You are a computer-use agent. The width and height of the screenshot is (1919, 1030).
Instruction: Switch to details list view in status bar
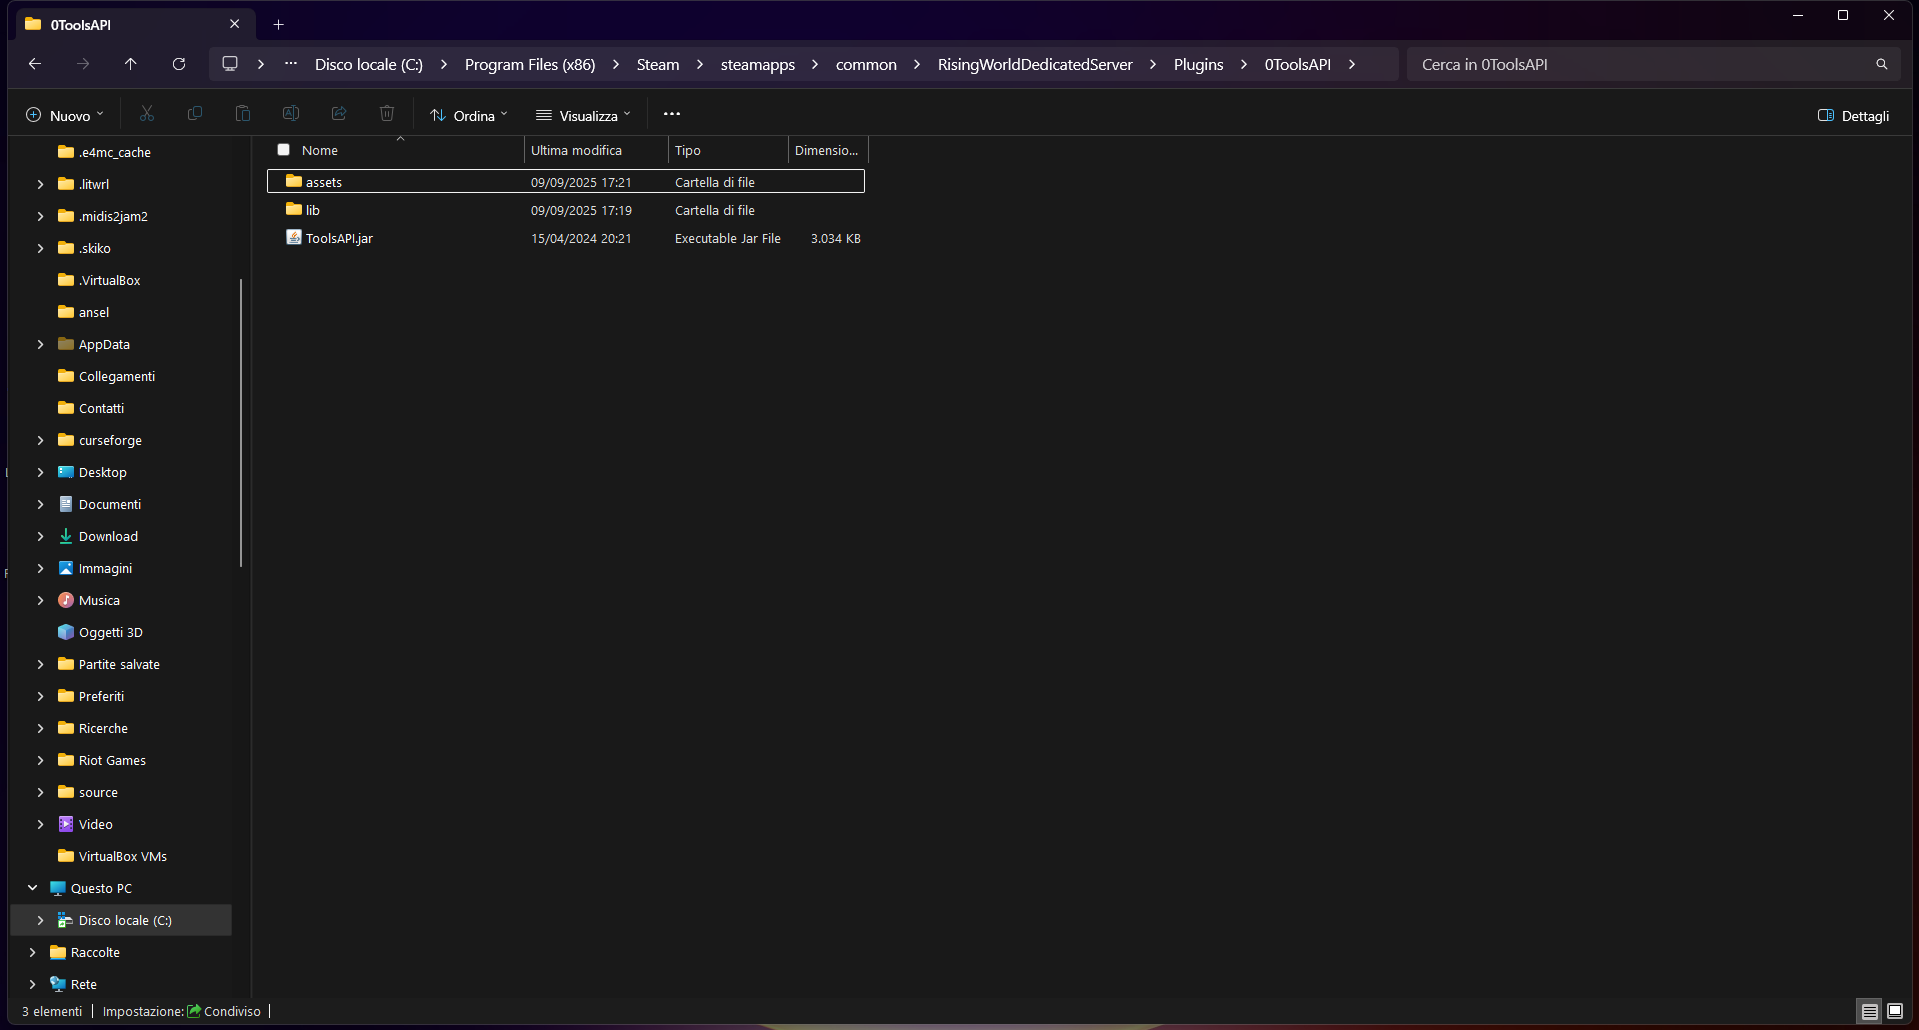pos(1869,1011)
